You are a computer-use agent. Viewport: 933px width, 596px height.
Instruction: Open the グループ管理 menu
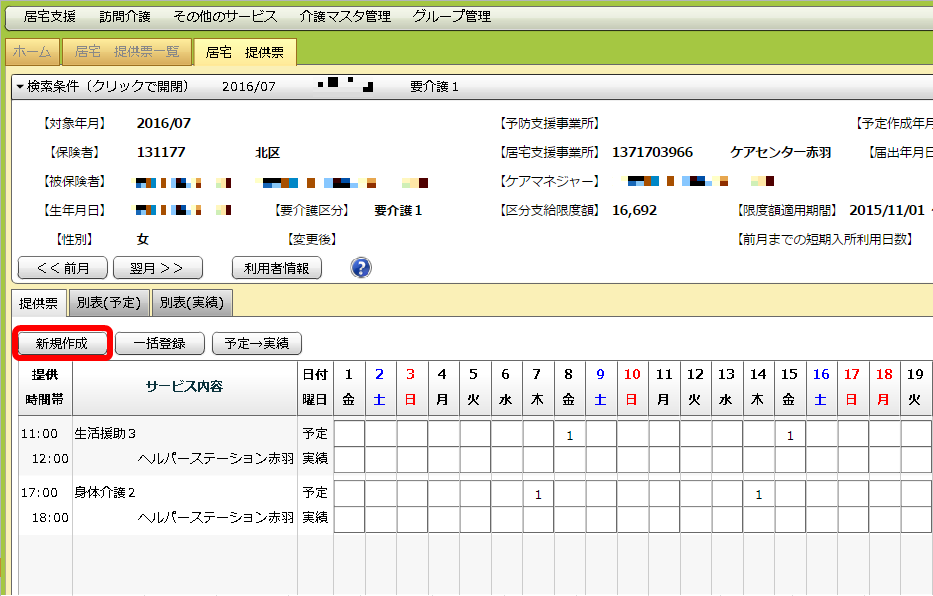[x=451, y=16]
